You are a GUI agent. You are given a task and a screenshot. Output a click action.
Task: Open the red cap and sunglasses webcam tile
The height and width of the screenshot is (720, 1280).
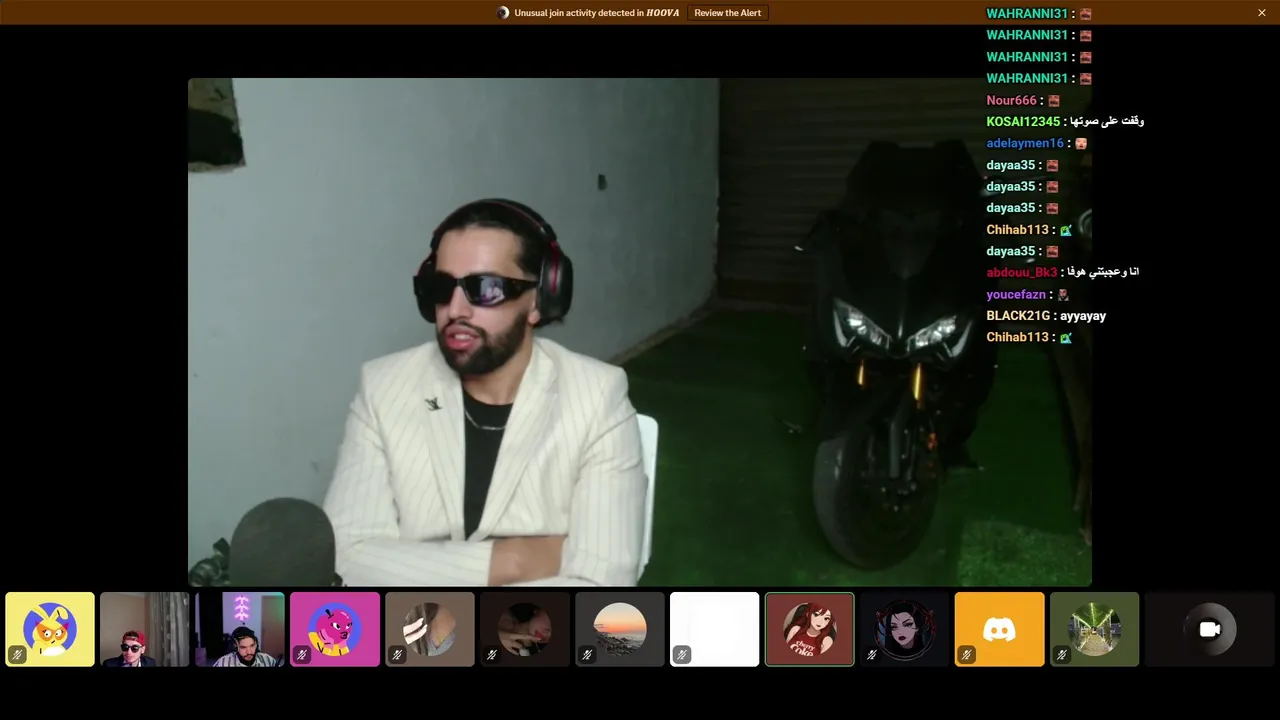(145, 629)
